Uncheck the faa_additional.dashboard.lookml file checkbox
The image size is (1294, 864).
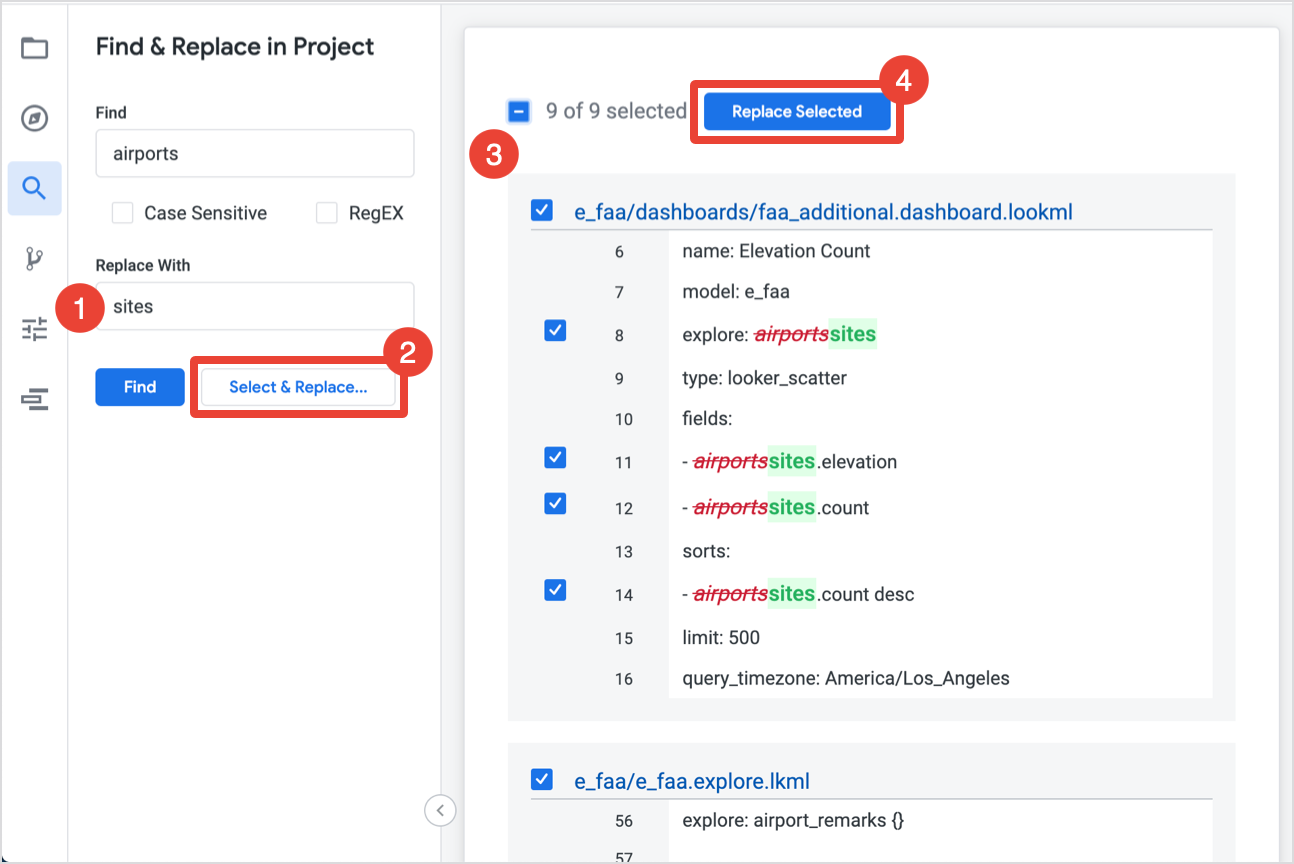(542, 210)
